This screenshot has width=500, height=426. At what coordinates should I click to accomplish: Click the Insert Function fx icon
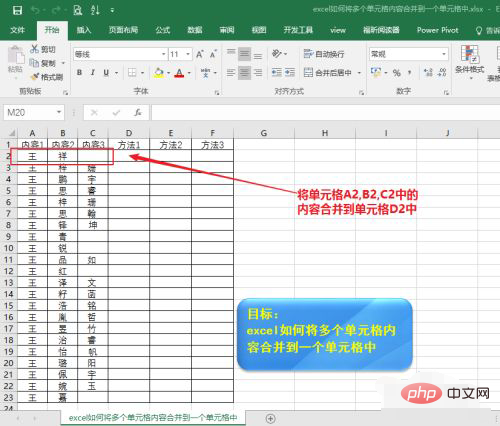pyautogui.click(x=138, y=113)
